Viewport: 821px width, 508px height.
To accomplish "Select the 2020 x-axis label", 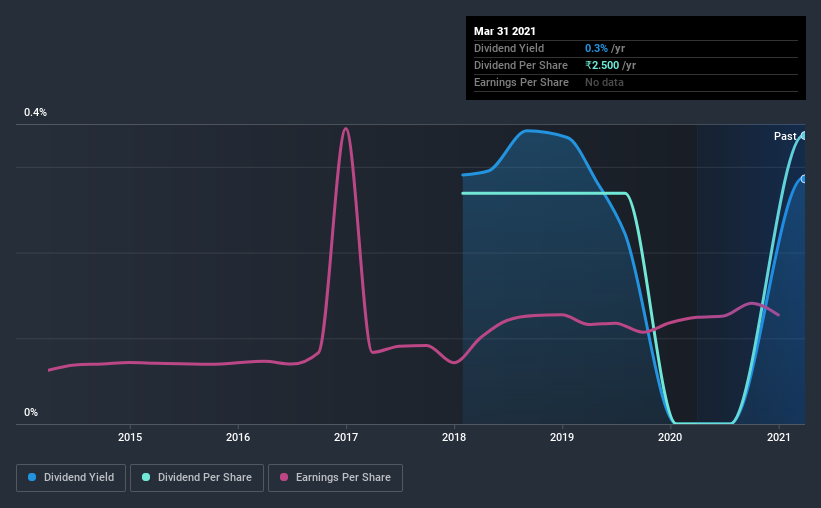I will 670,437.
